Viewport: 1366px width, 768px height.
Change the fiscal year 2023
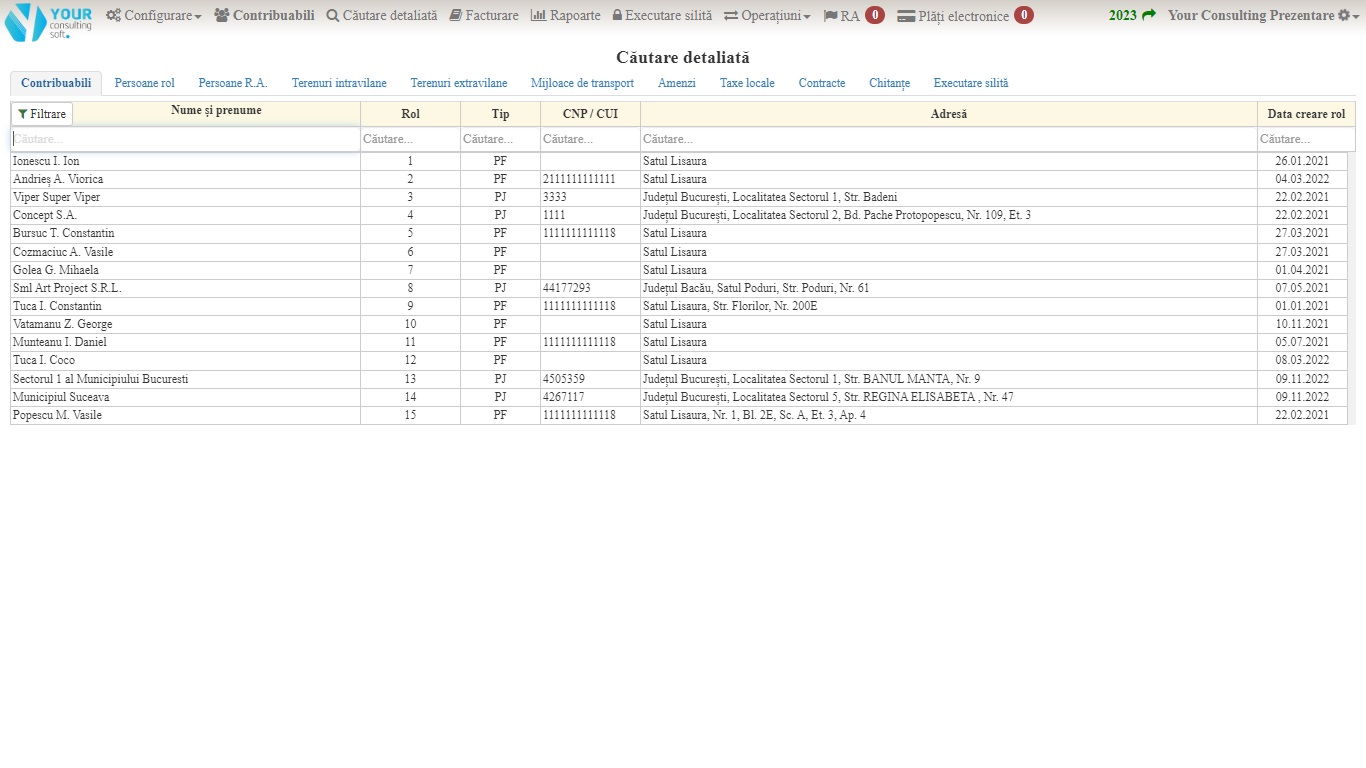coord(1132,15)
